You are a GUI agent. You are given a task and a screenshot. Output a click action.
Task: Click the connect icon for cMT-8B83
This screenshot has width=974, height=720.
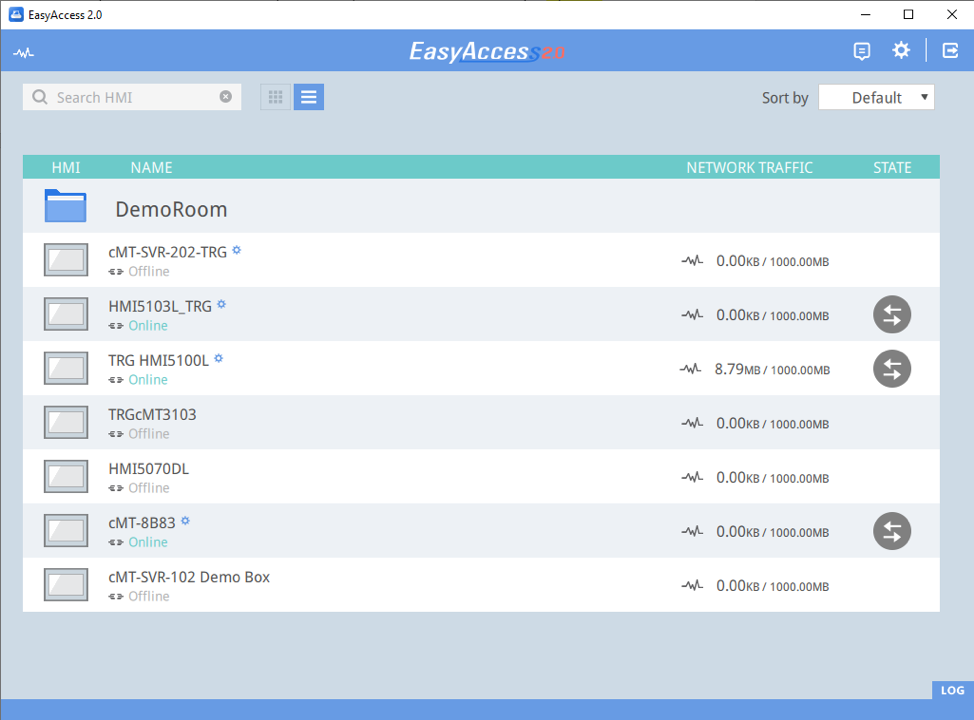[x=891, y=531]
